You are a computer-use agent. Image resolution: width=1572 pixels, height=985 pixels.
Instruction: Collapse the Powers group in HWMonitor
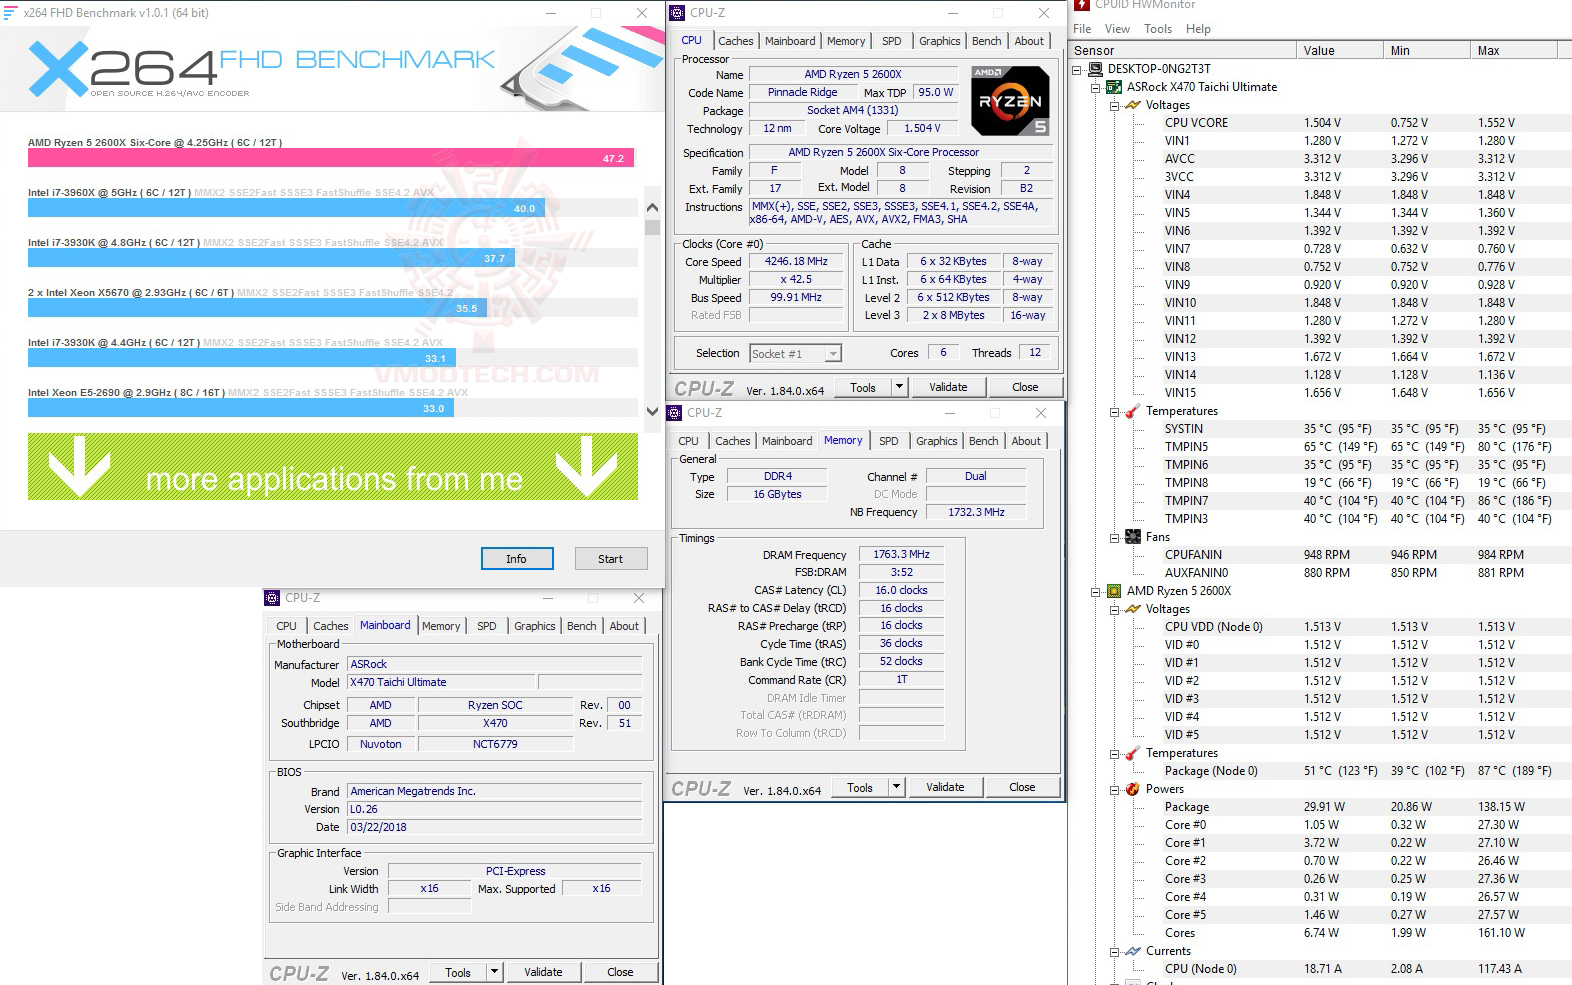(1114, 790)
